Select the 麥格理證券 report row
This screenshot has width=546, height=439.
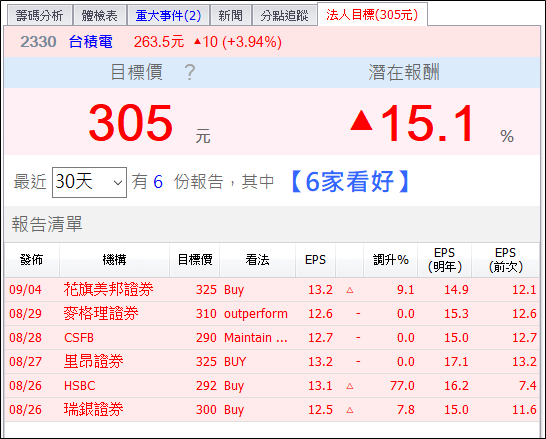point(272,314)
